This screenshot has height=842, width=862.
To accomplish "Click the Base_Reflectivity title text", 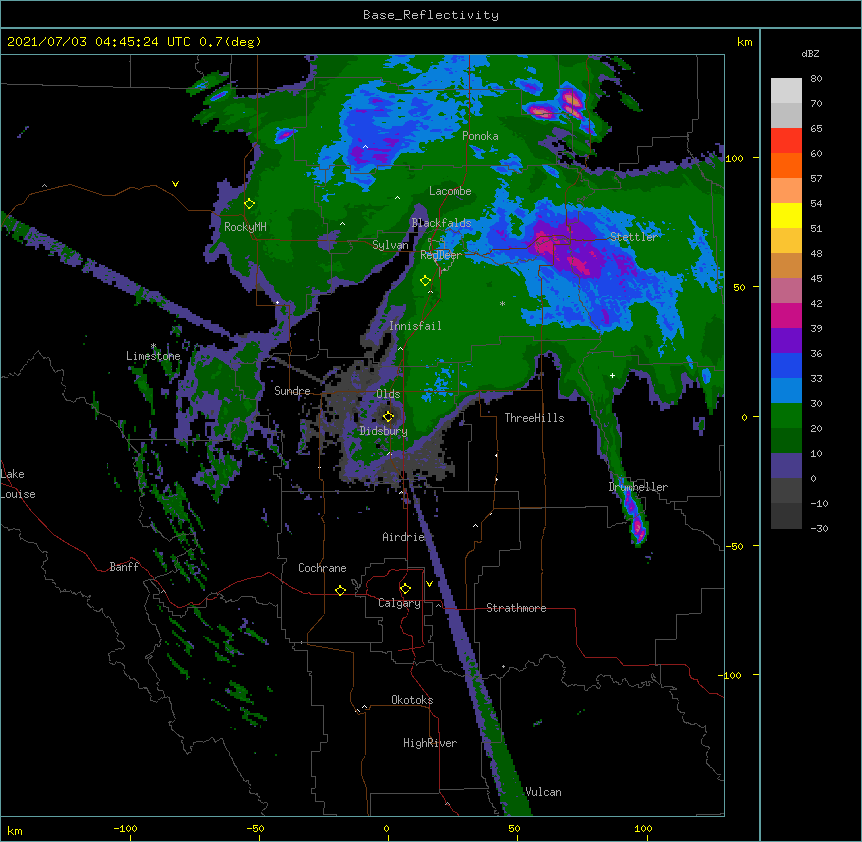I will point(431,15).
